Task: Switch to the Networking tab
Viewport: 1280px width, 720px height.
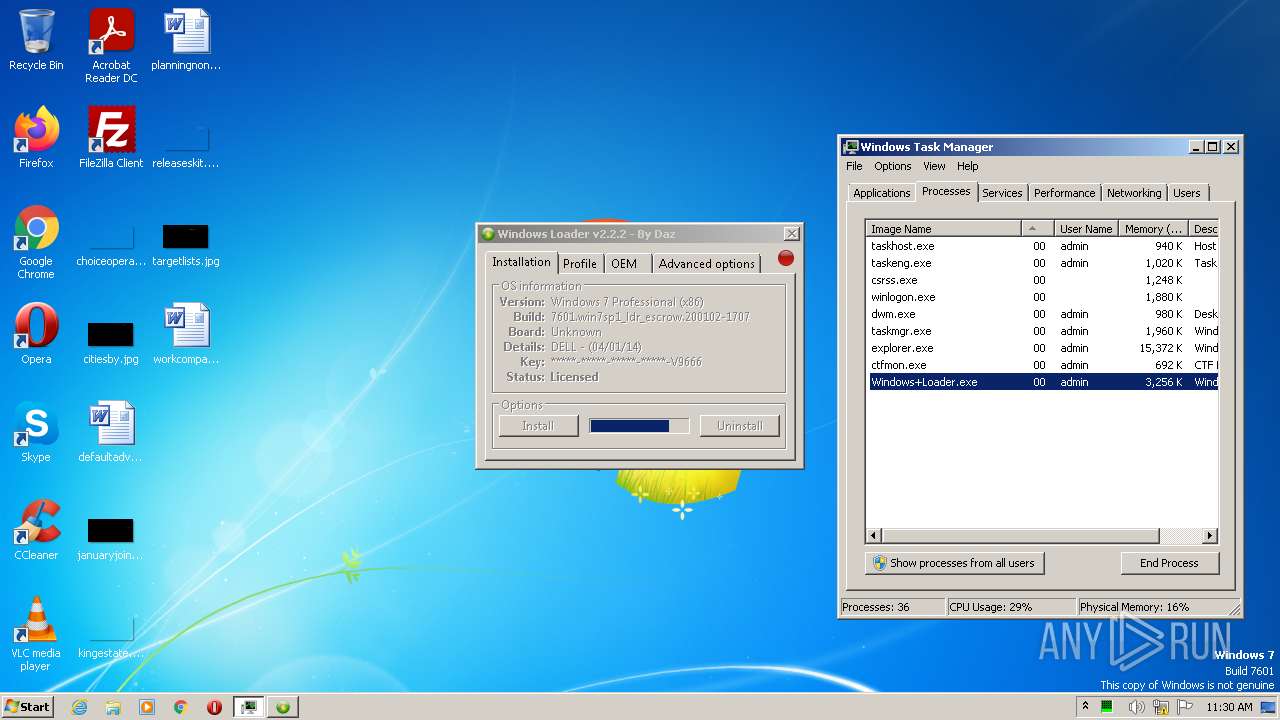Action: [x=1134, y=193]
